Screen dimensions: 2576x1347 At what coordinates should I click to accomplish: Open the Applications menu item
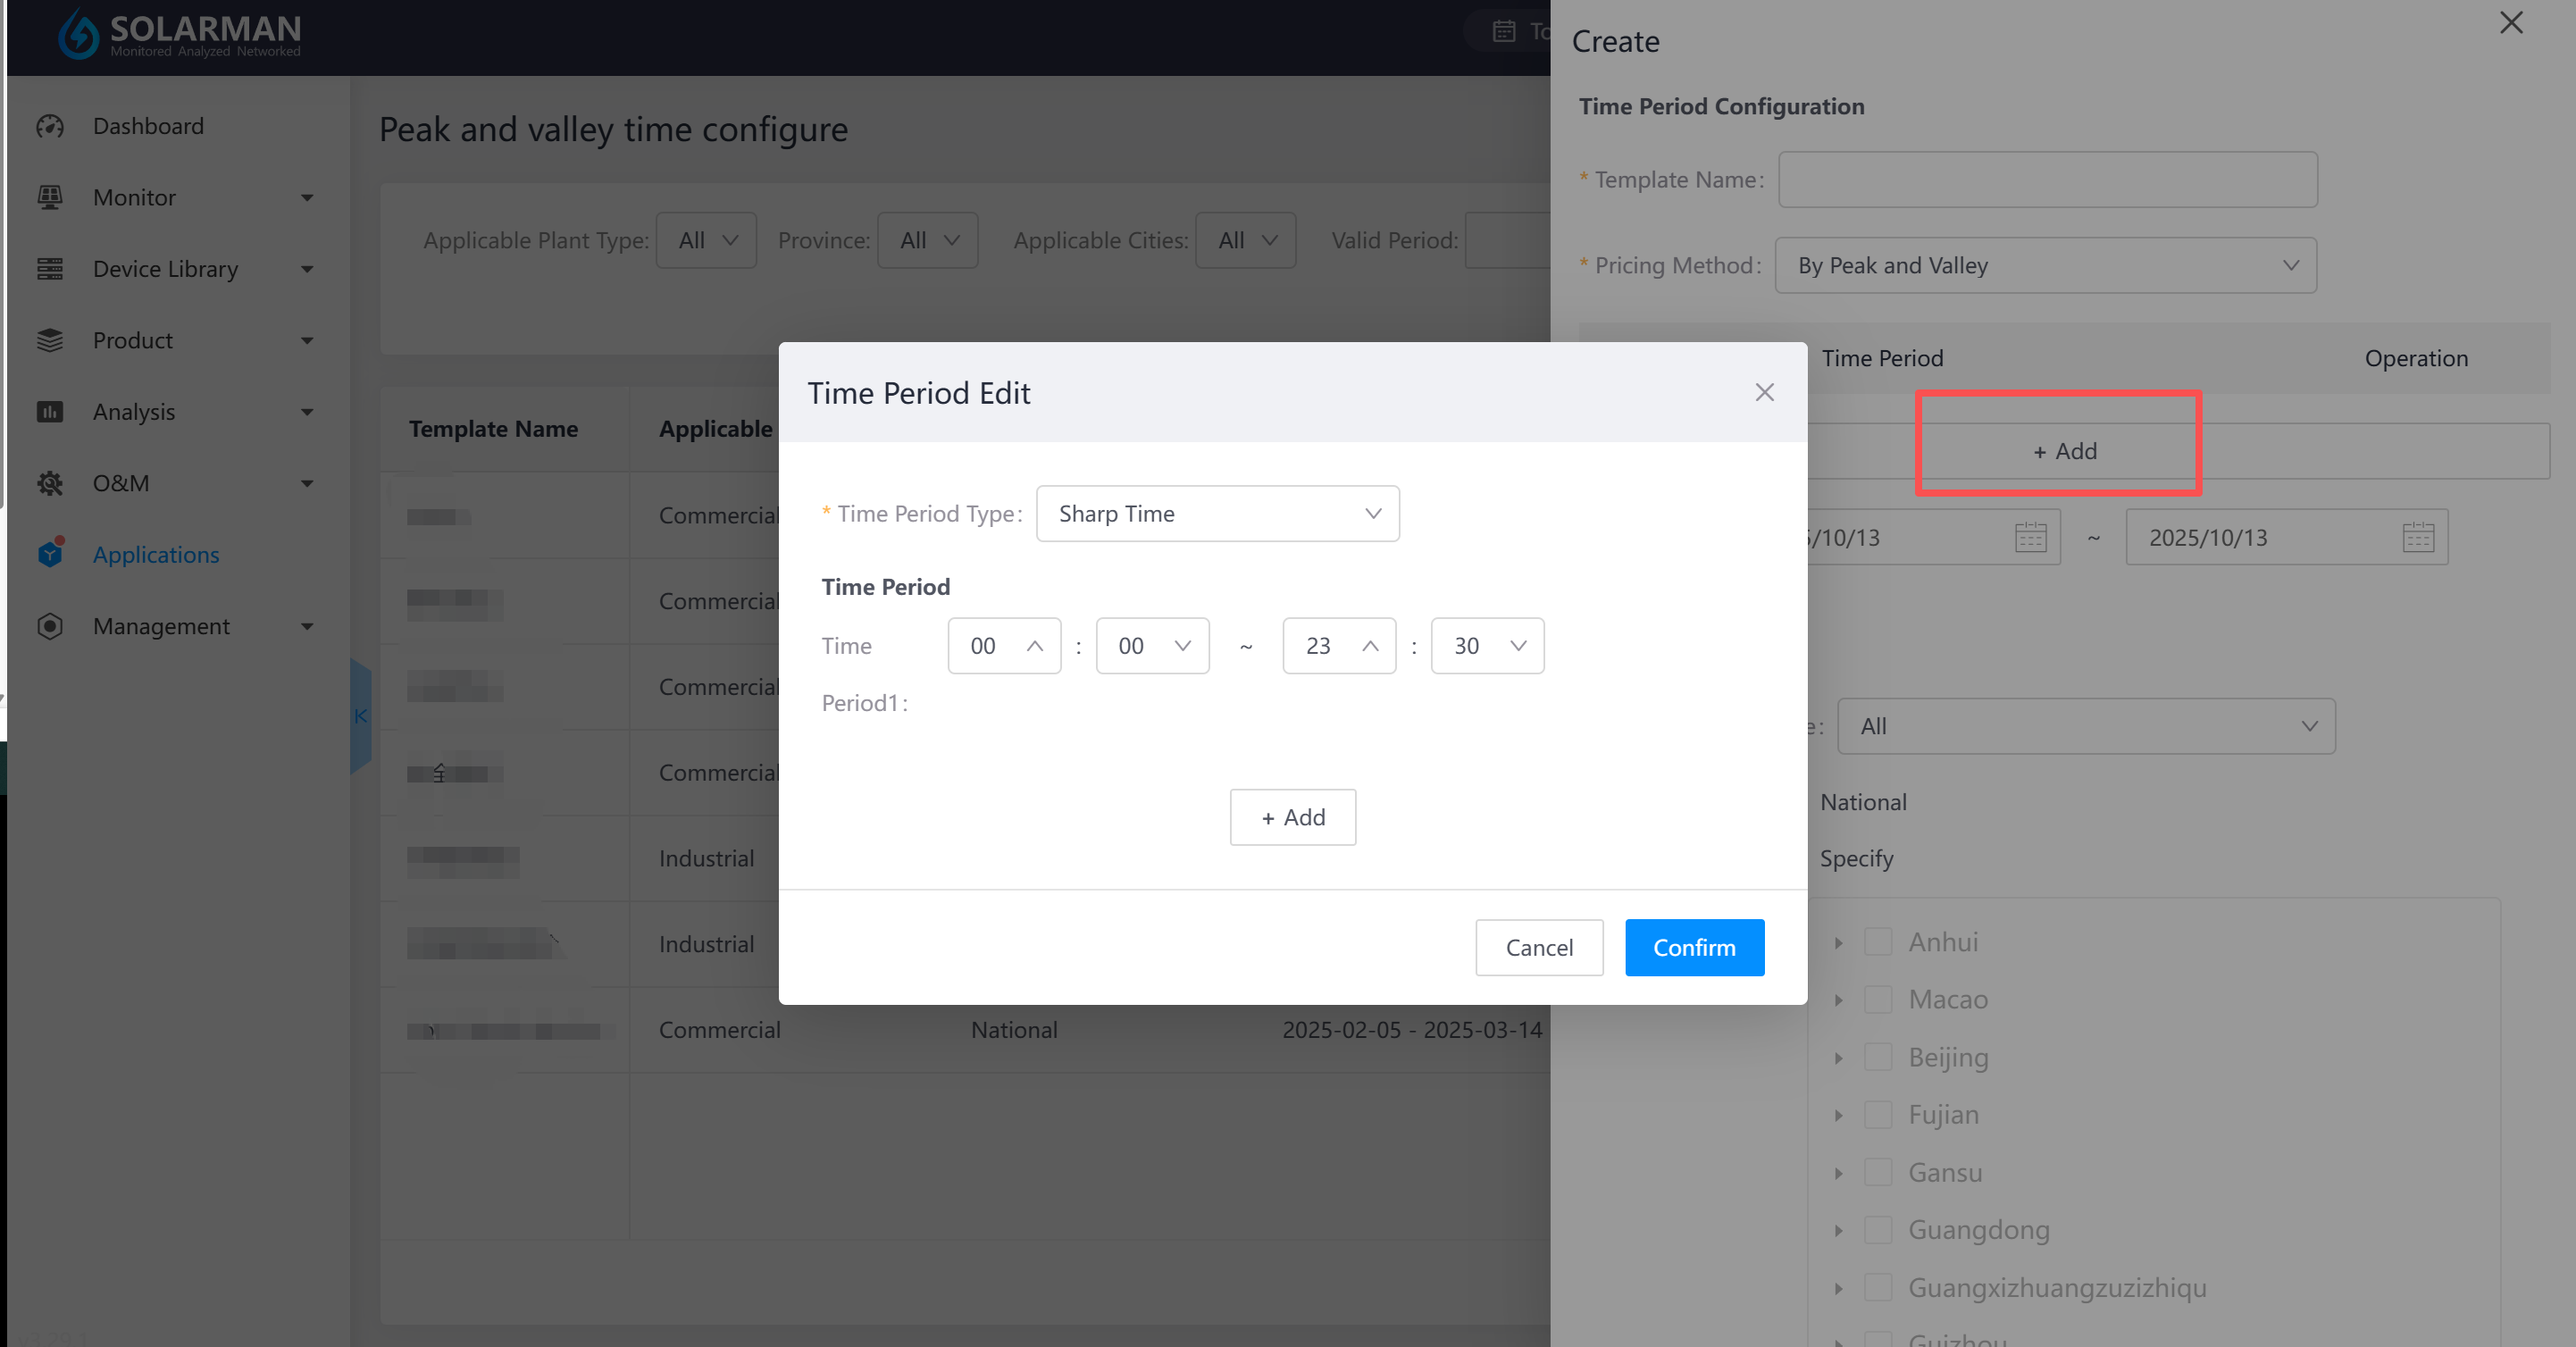pos(156,554)
